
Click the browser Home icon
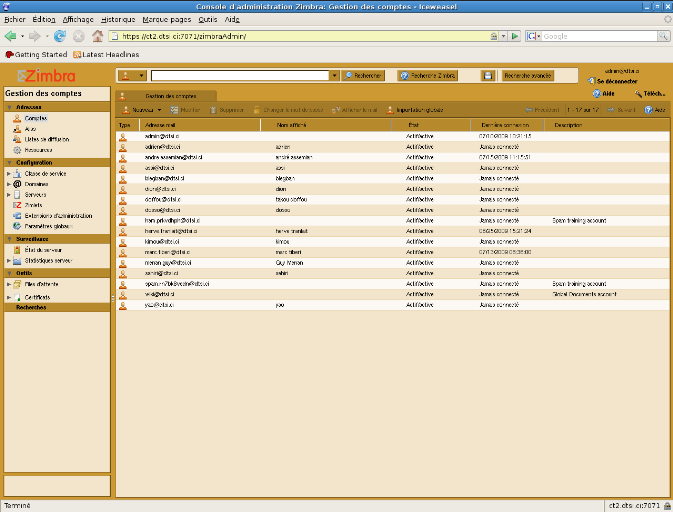(97, 36)
